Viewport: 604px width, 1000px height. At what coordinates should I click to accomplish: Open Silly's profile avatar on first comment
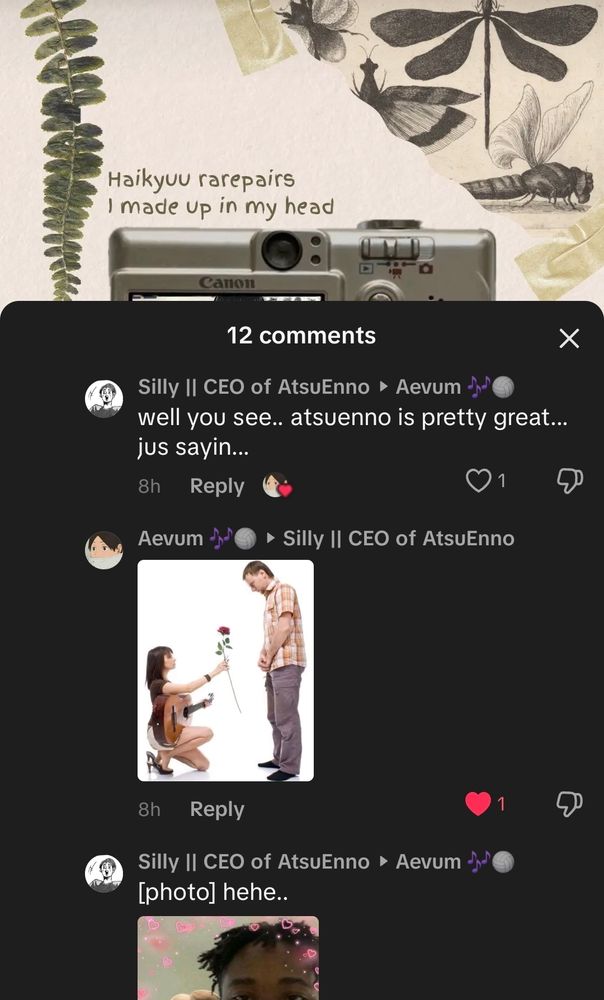[x=104, y=399]
